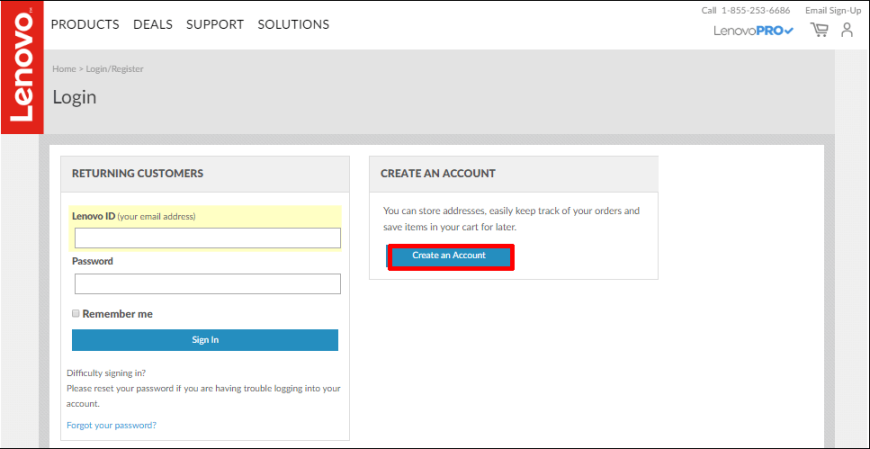Click the Sign In button
The height and width of the screenshot is (449, 870).
[205, 340]
